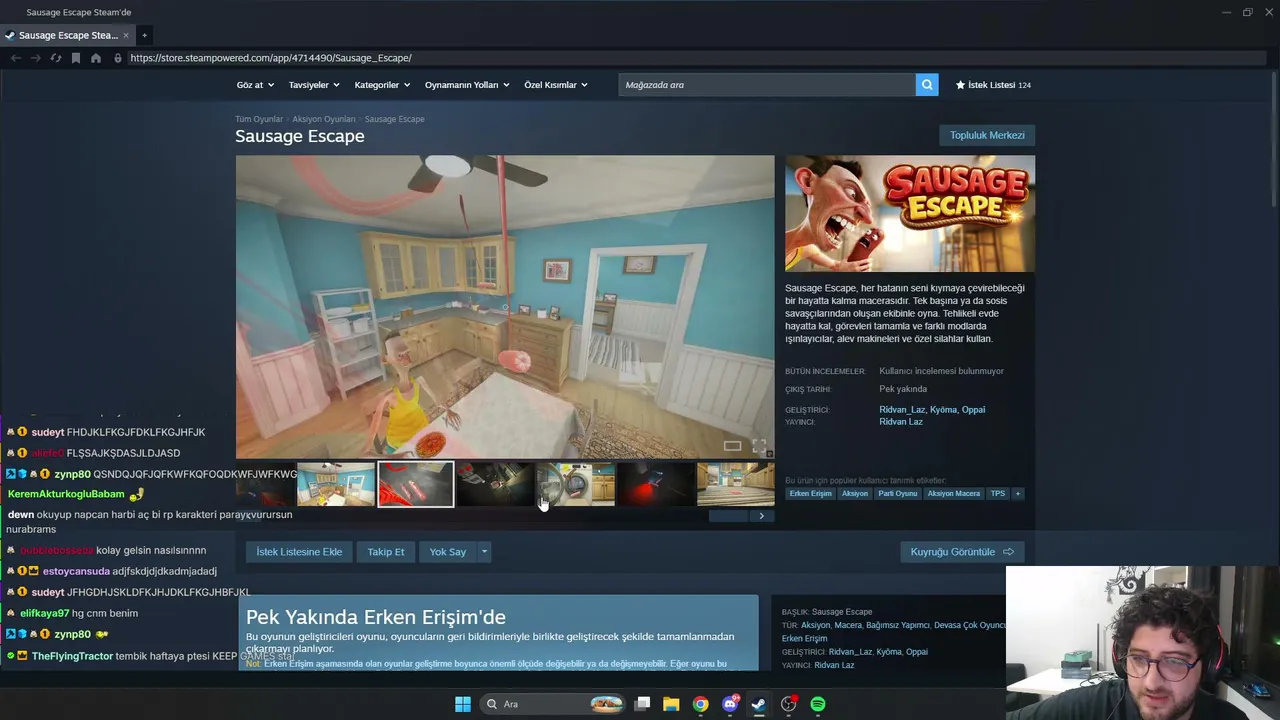The image size is (1280, 720).
Task: Open Task View on the taskbar
Action: tap(643, 704)
